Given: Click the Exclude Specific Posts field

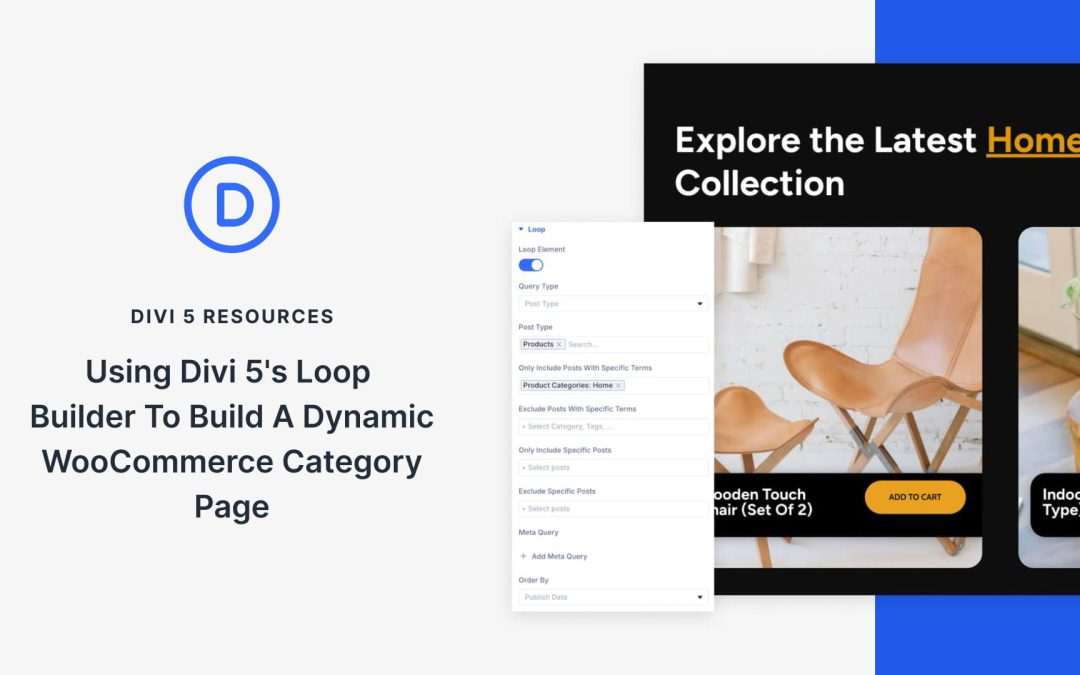Looking at the screenshot, I should coord(613,509).
